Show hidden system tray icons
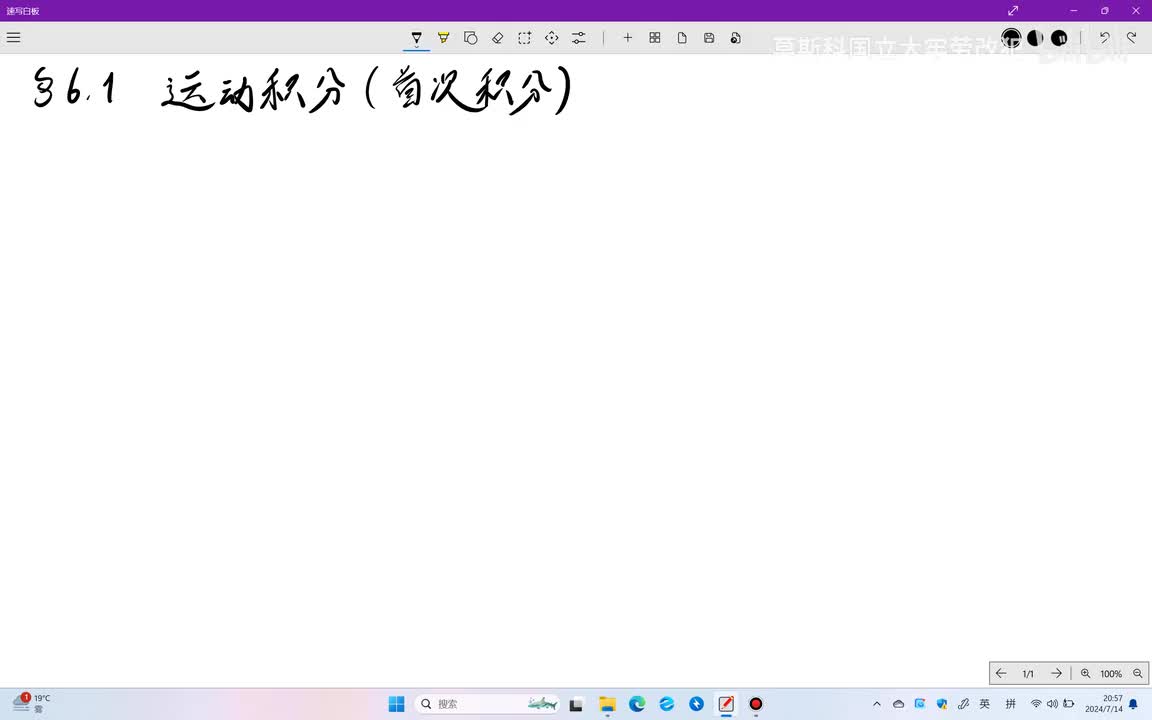Image resolution: width=1152 pixels, height=720 pixels. [x=876, y=704]
